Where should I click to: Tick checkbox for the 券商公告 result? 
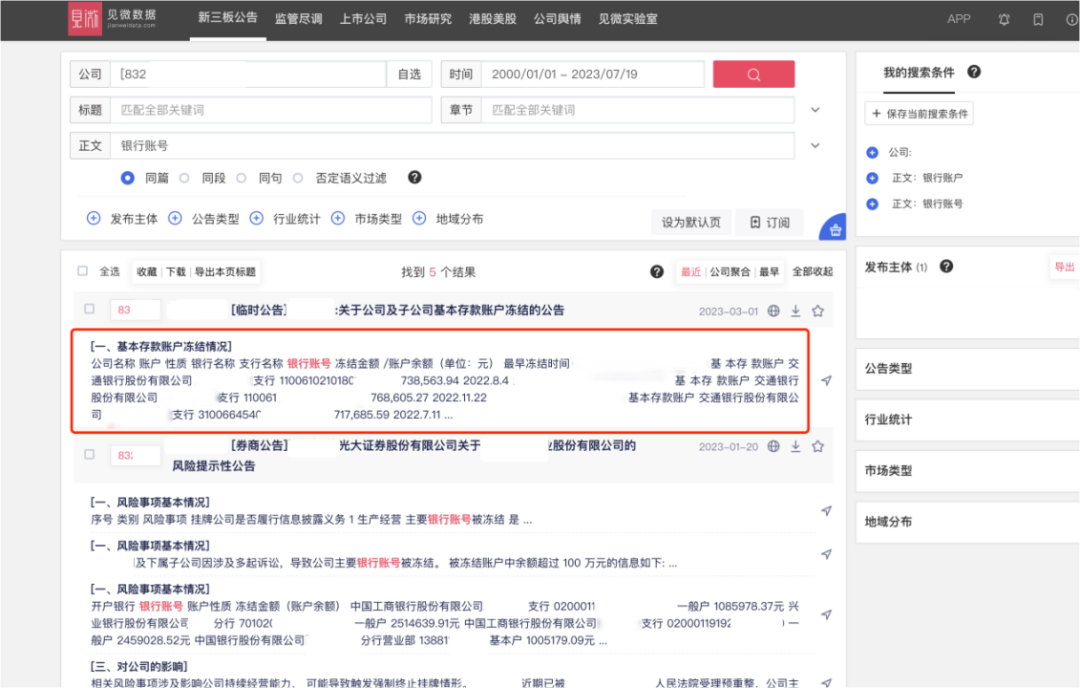90,455
